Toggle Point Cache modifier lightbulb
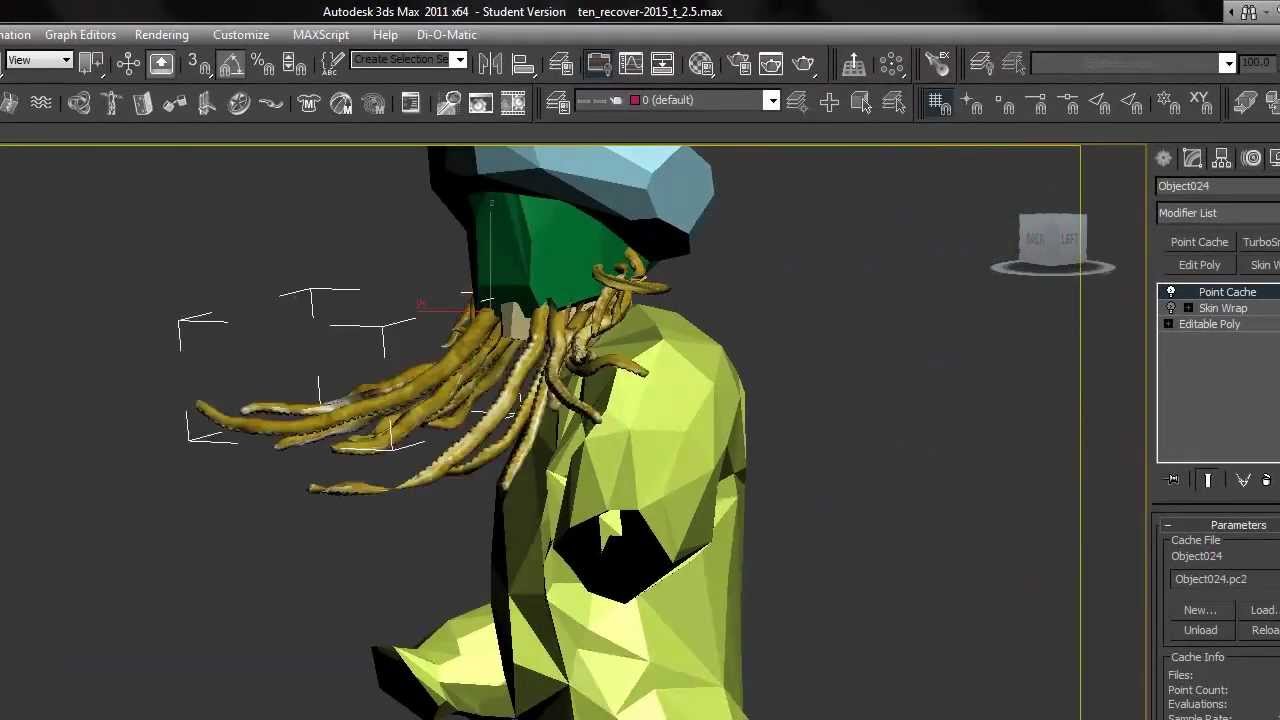 click(1171, 292)
